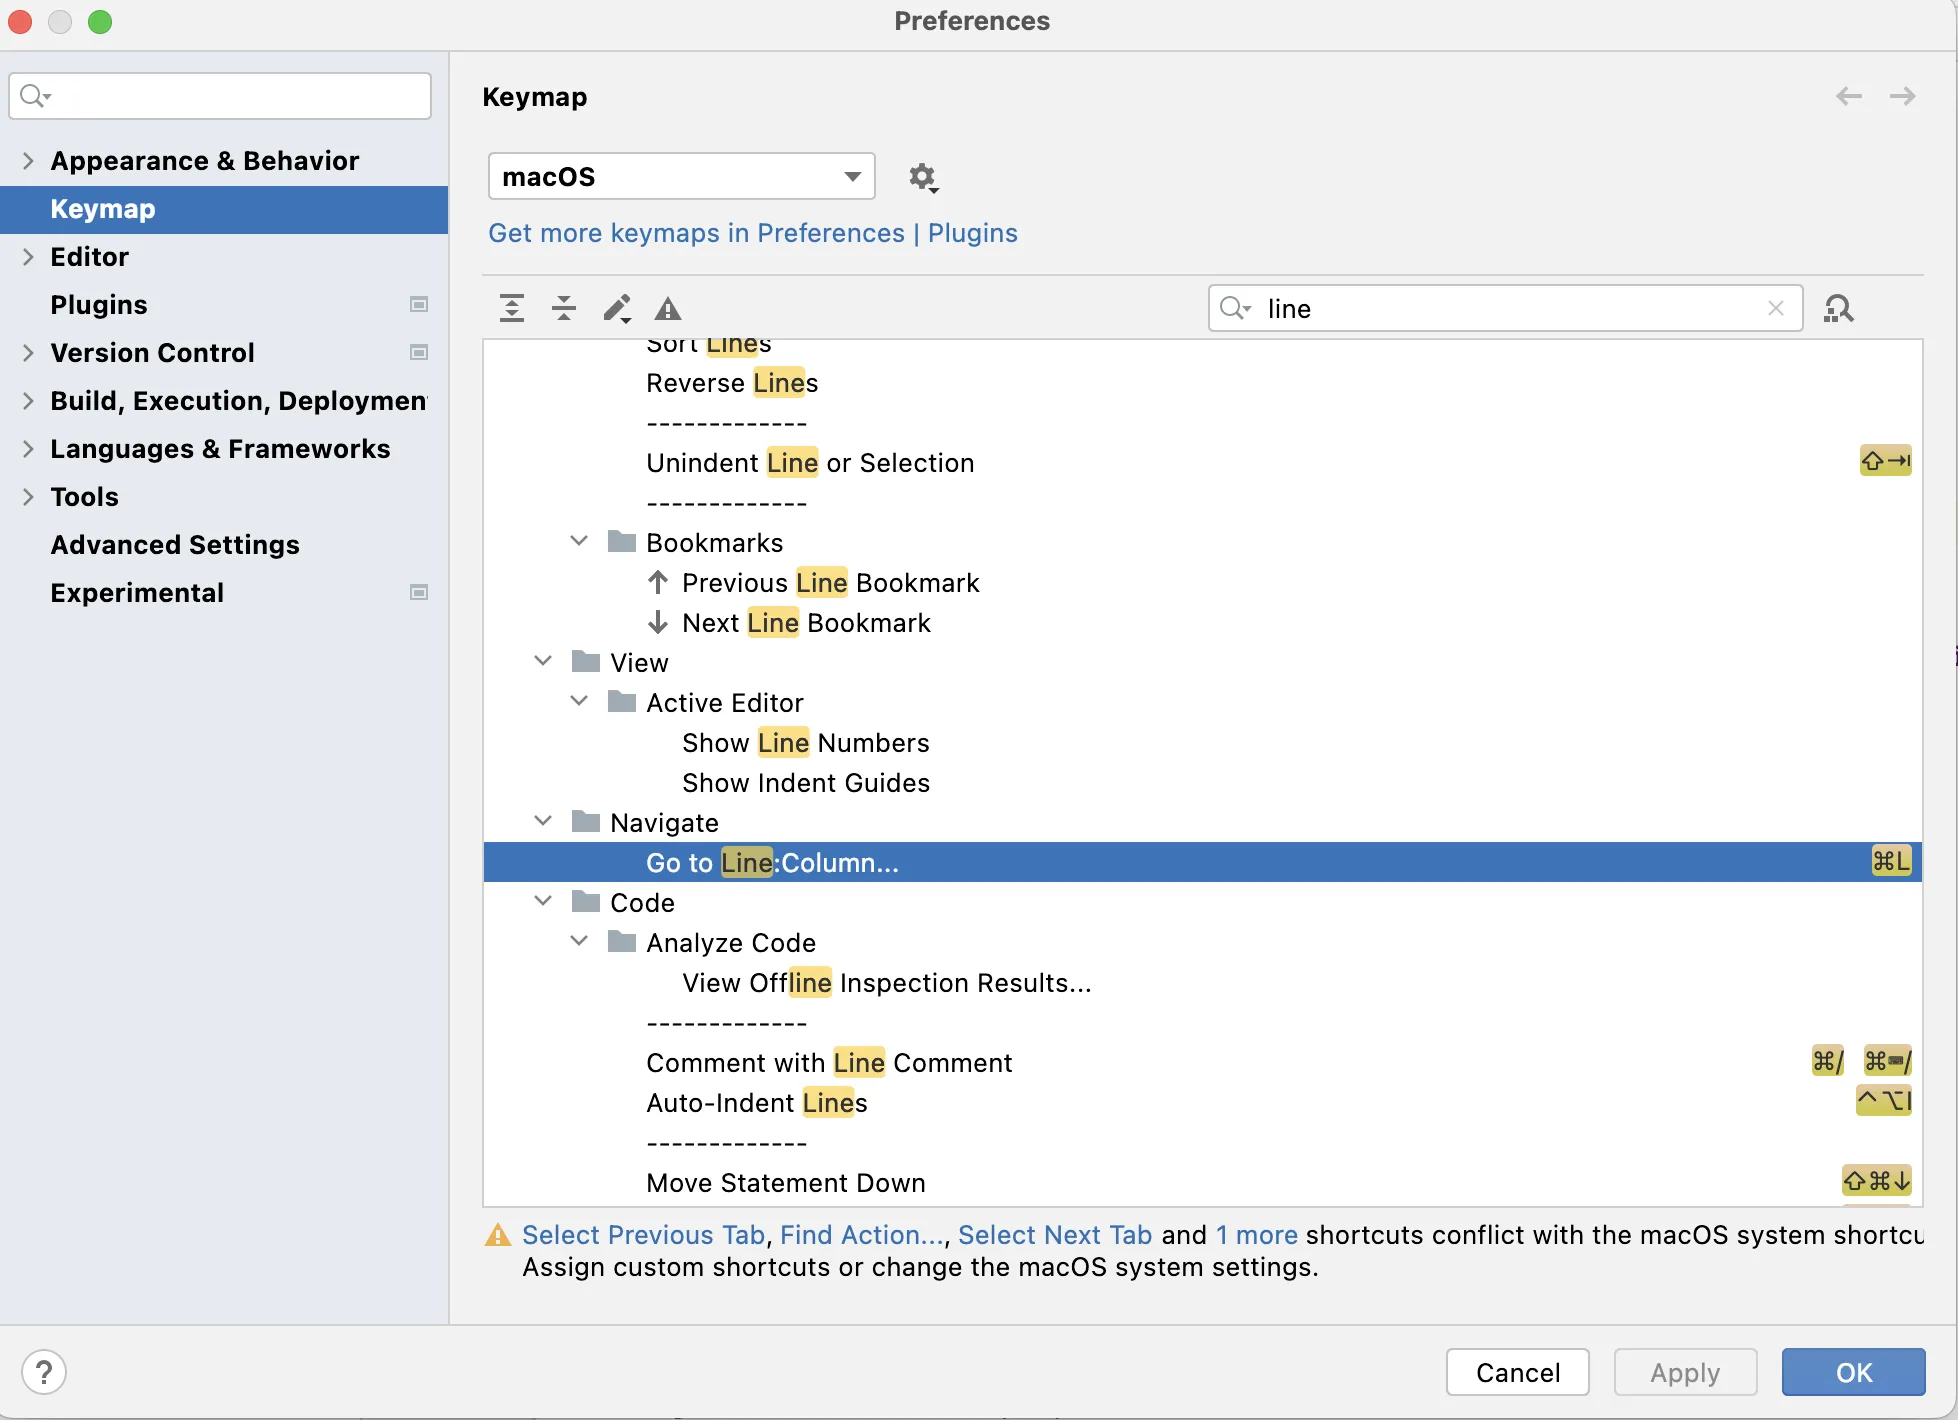Open the keymap gear options
This screenshot has height=1420, width=1958.
tap(922, 178)
